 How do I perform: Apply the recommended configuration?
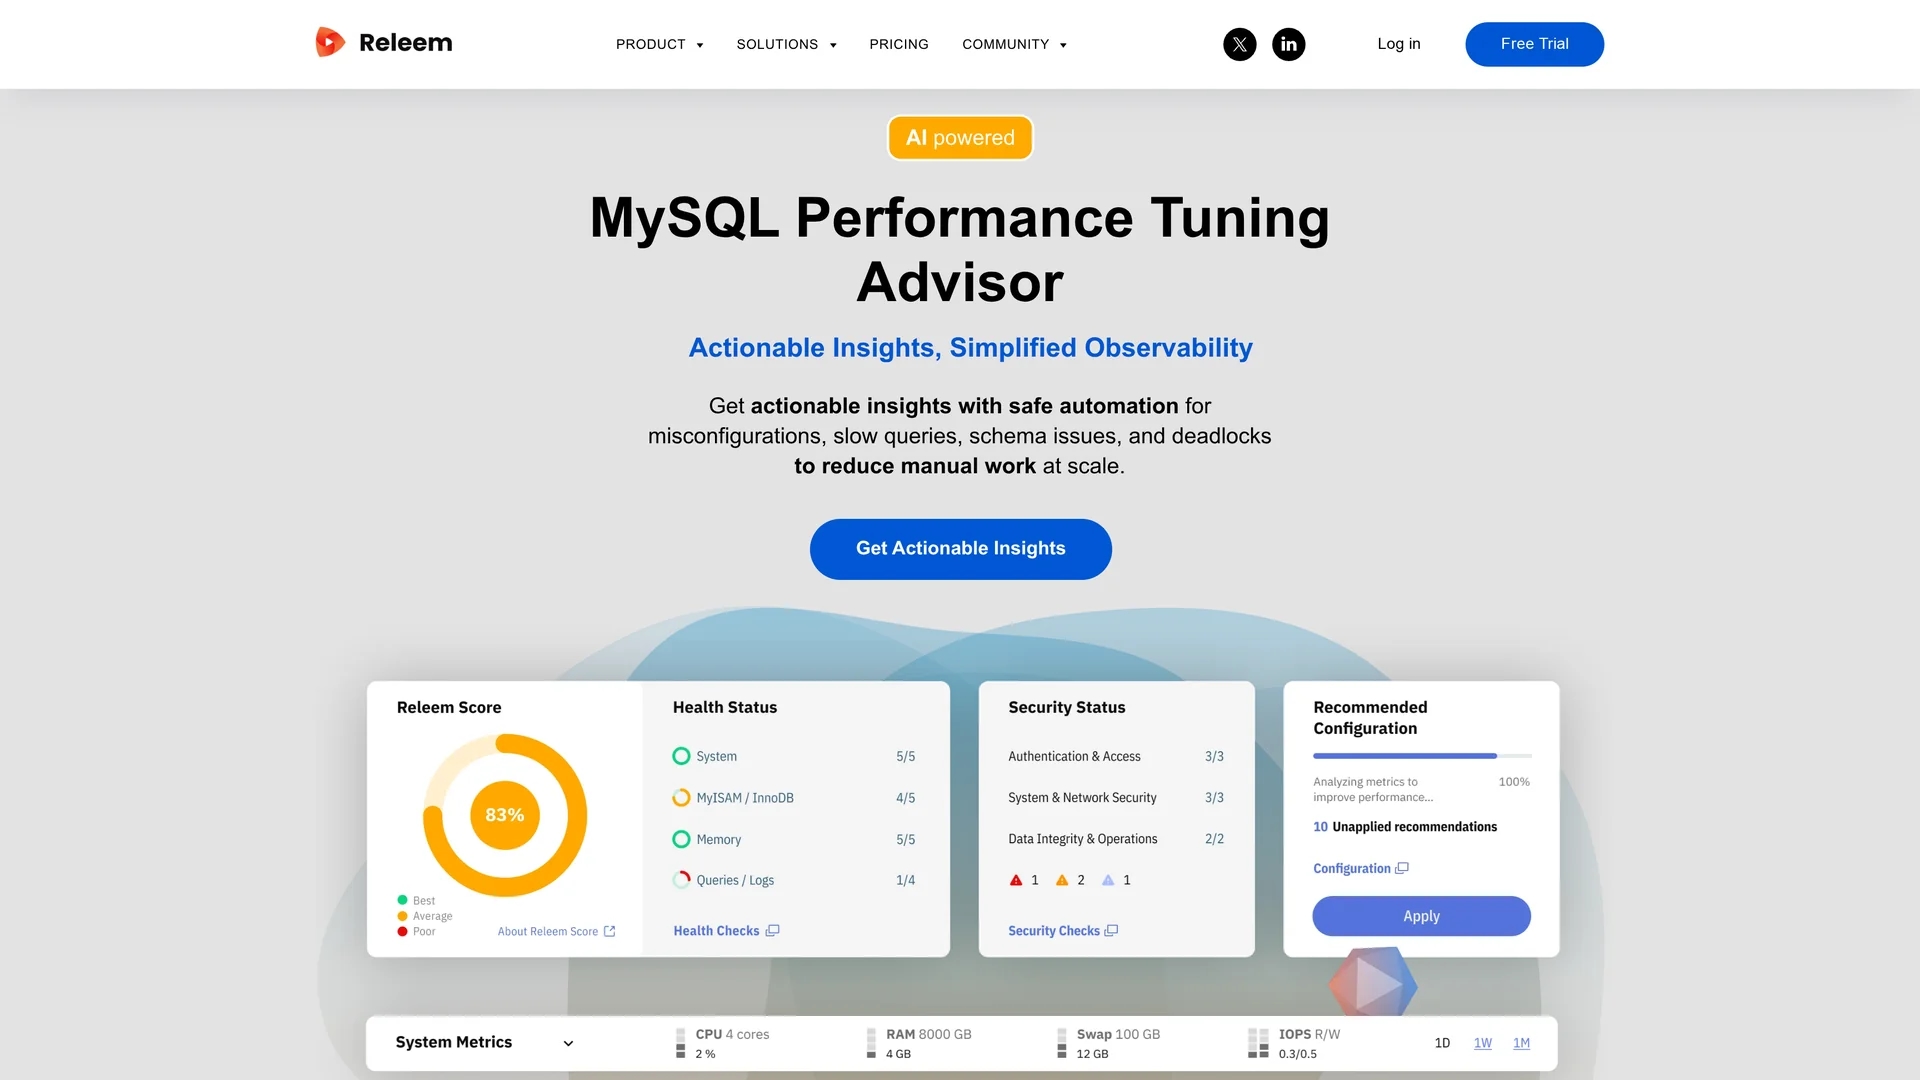point(1421,916)
